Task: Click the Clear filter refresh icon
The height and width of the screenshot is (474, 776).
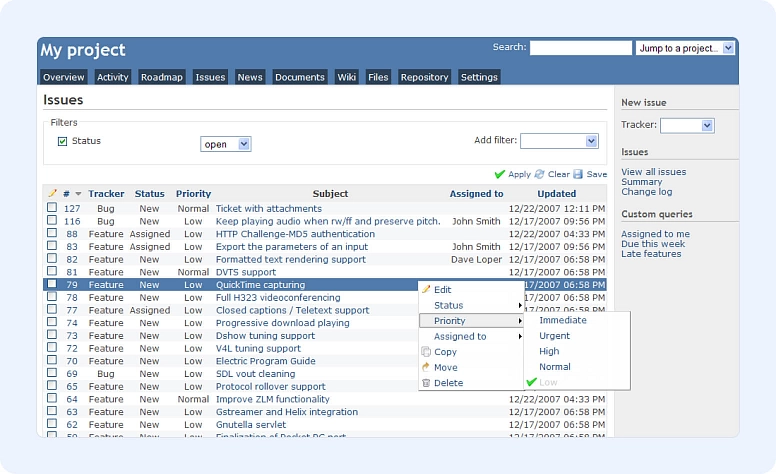Action: pyautogui.click(x=540, y=174)
